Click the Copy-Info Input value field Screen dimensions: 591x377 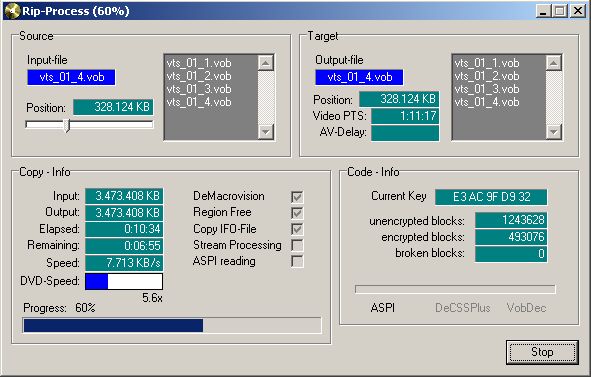click(124, 196)
